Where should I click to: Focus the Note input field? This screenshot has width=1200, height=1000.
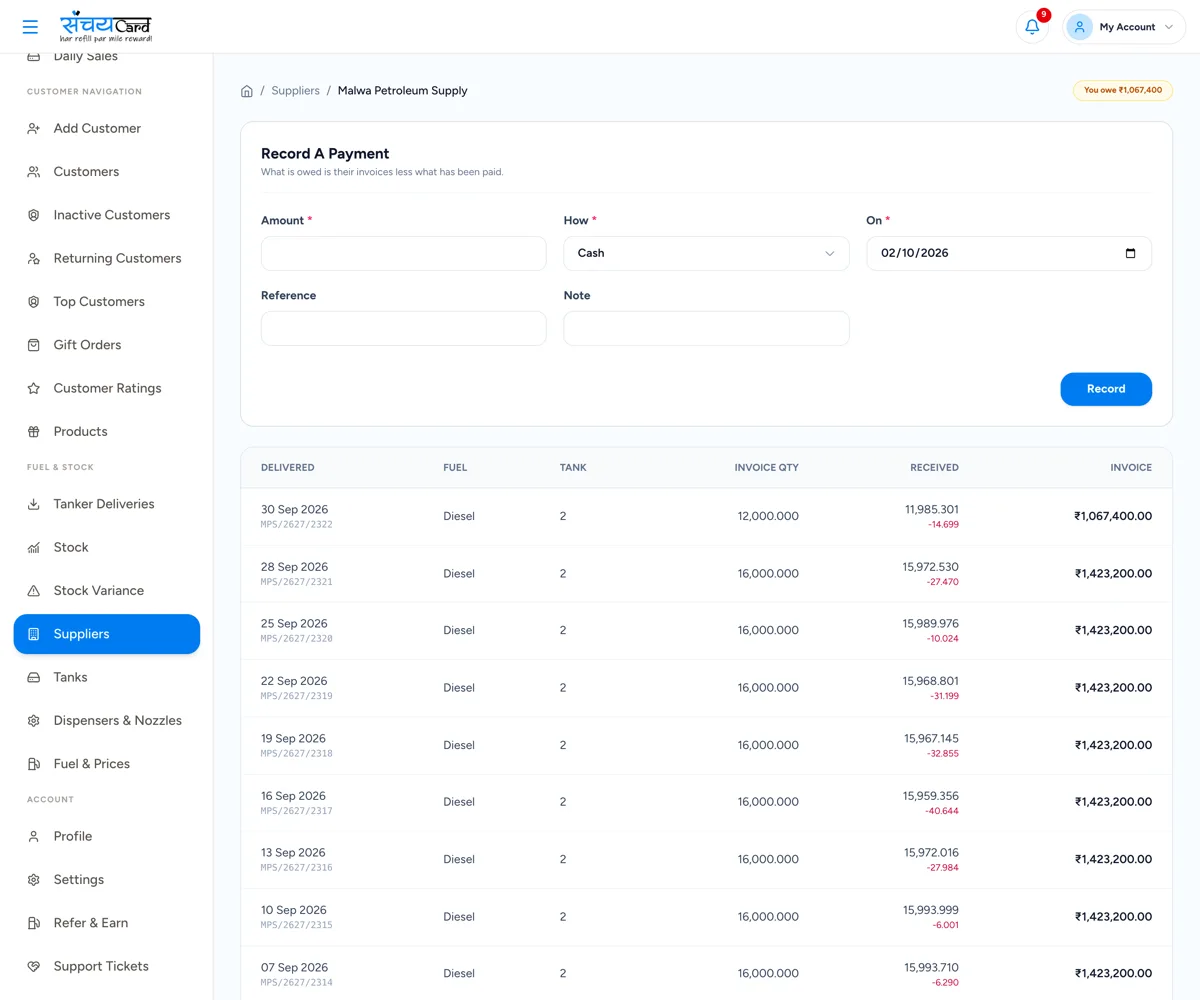click(x=706, y=328)
